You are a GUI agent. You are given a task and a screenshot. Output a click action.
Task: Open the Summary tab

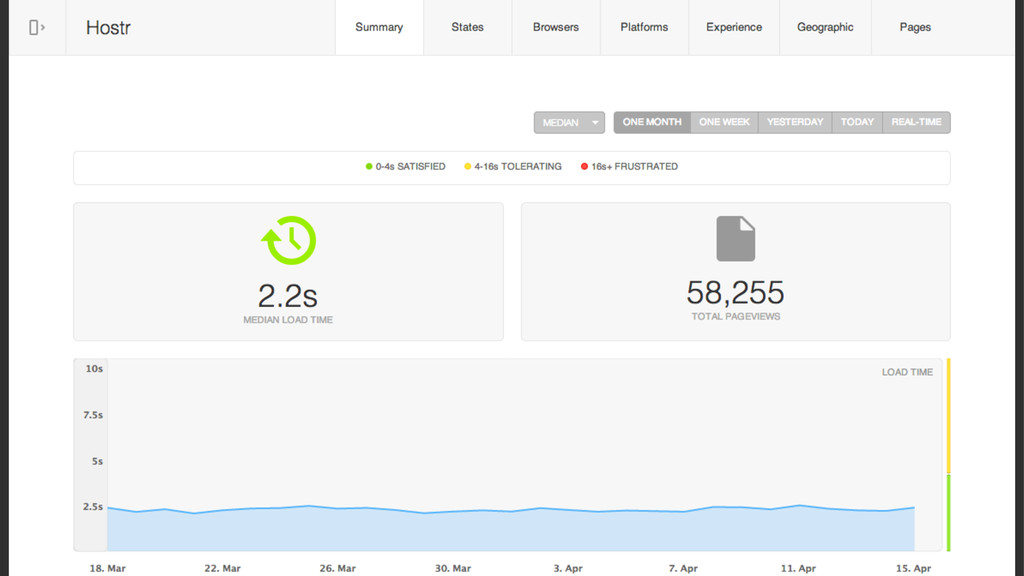379,27
